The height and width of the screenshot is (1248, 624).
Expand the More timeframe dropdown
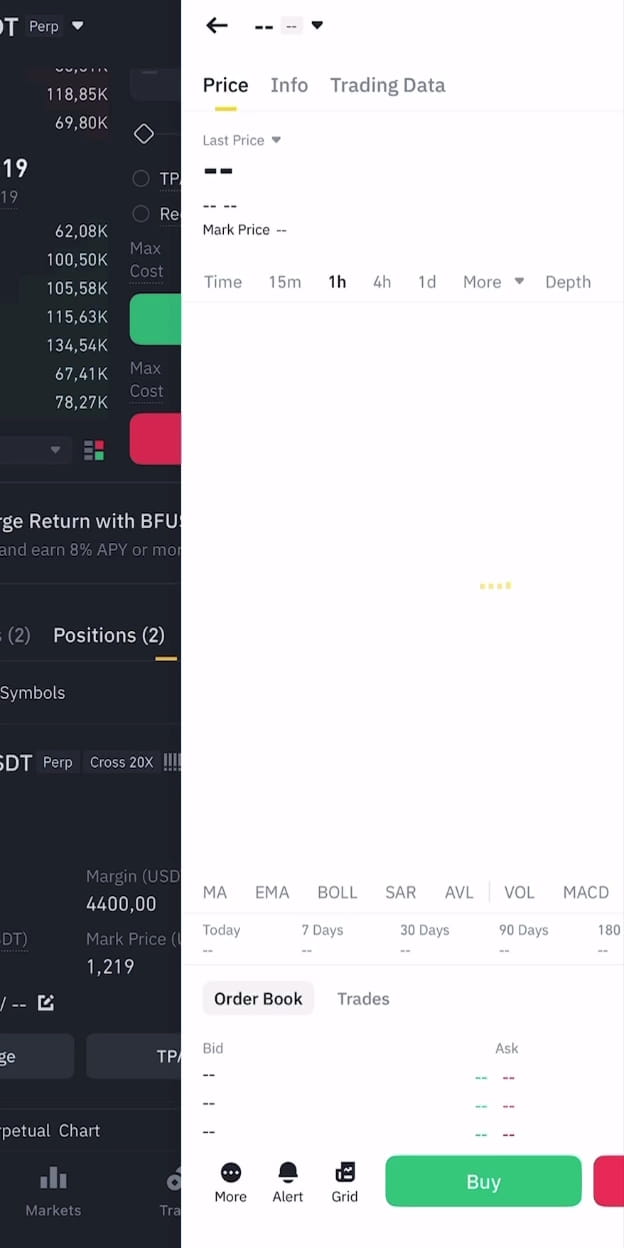tap(492, 282)
